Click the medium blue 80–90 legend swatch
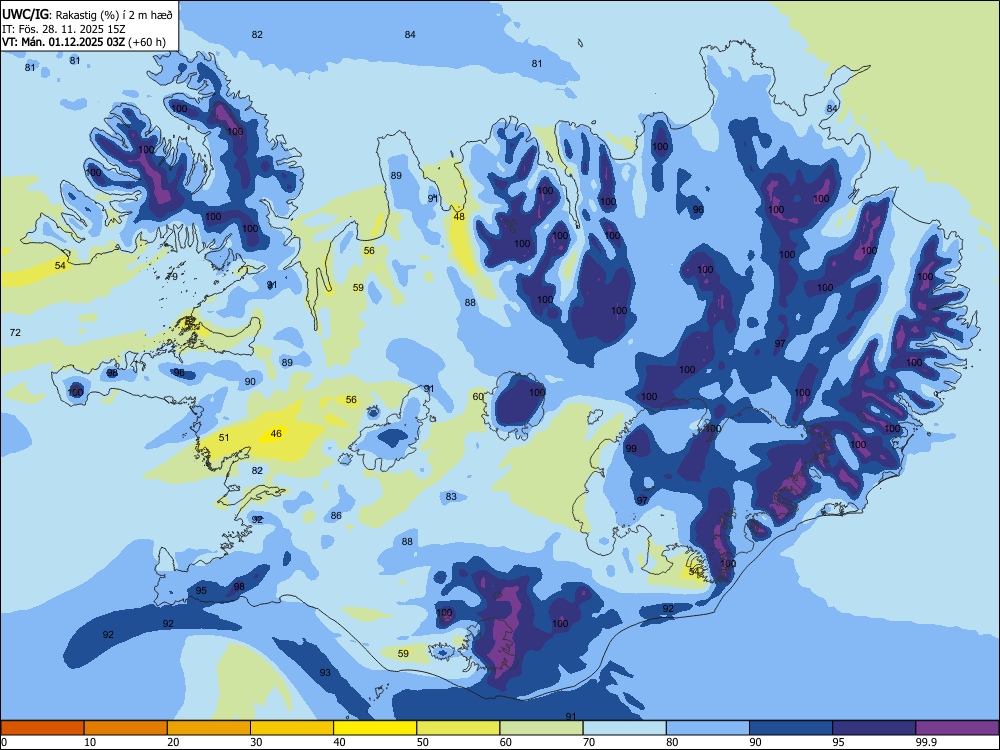This screenshot has width=1000, height=750. click(x=708, y=728)
